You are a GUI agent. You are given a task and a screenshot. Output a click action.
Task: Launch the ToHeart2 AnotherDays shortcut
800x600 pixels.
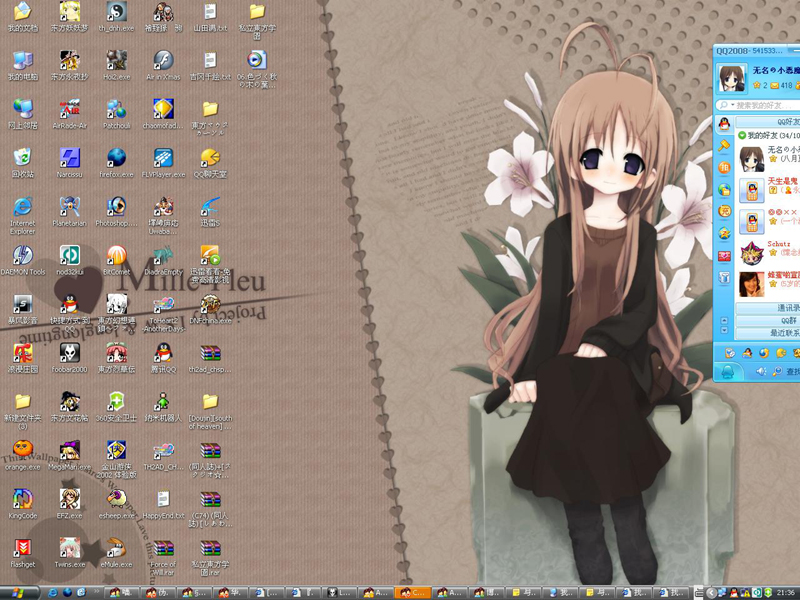[163, 314]
